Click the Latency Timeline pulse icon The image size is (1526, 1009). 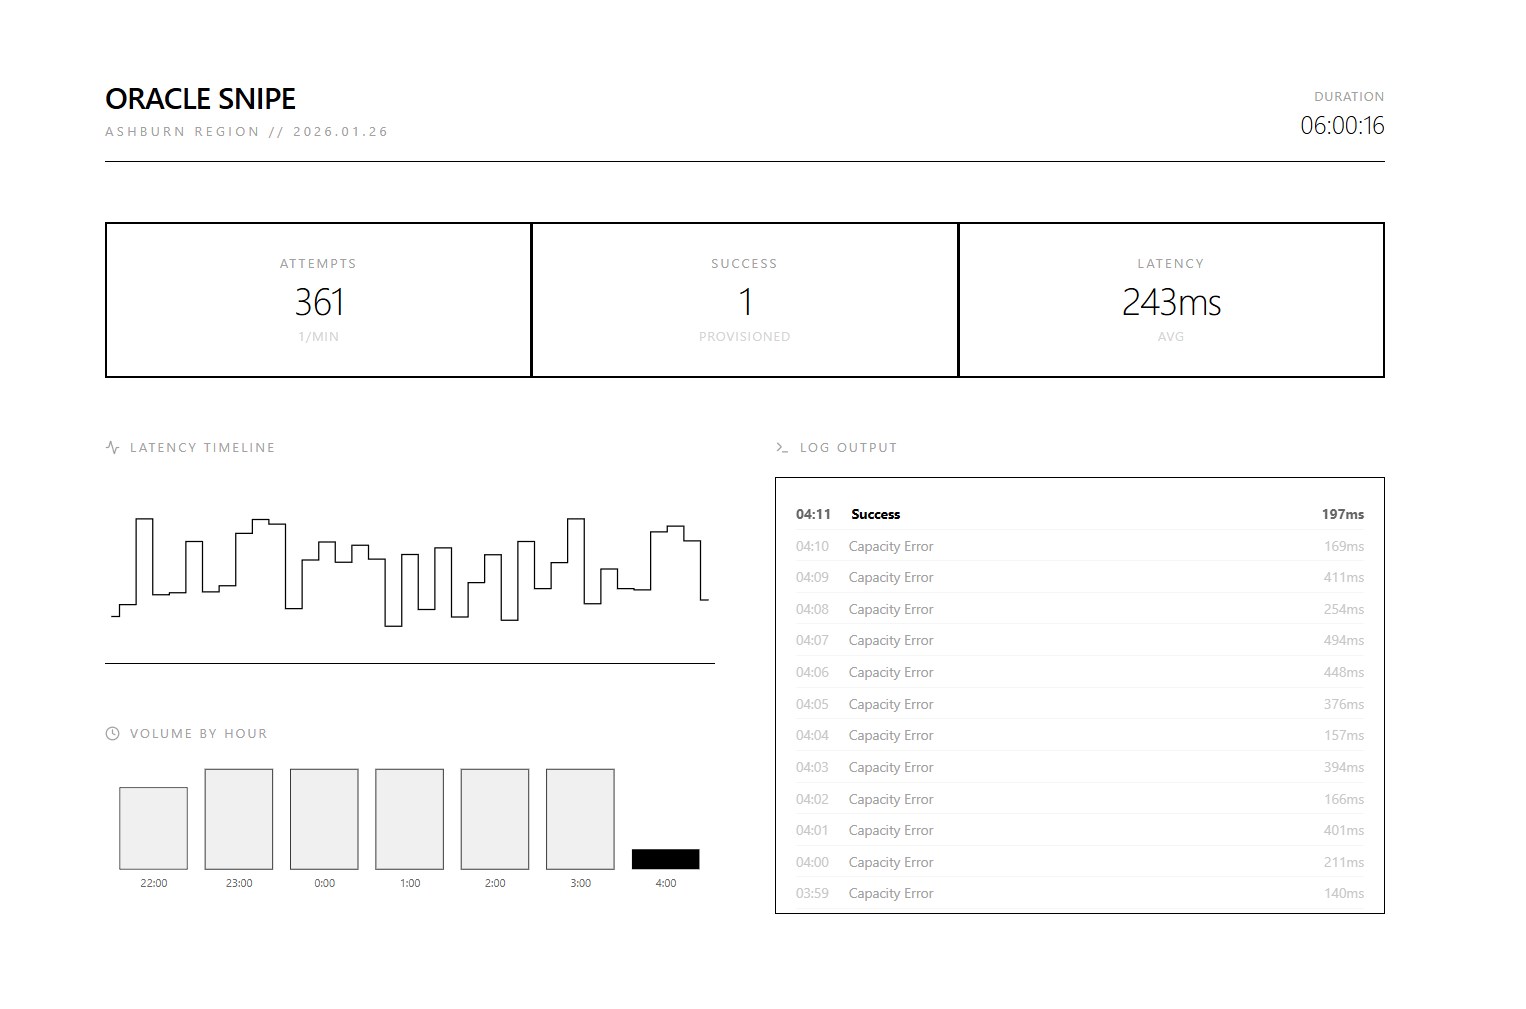tap(112, 448)
